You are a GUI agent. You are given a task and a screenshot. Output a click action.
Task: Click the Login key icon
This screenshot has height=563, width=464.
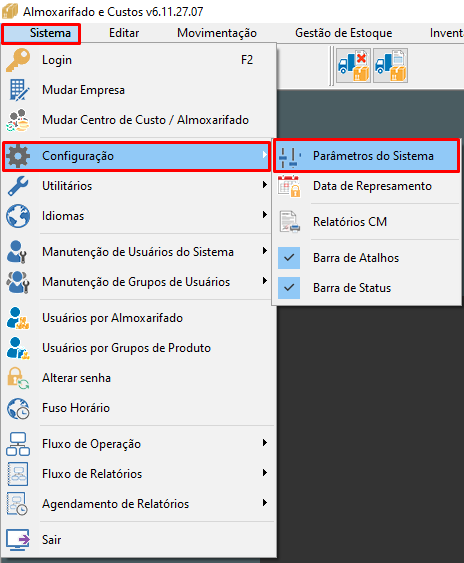18,60
